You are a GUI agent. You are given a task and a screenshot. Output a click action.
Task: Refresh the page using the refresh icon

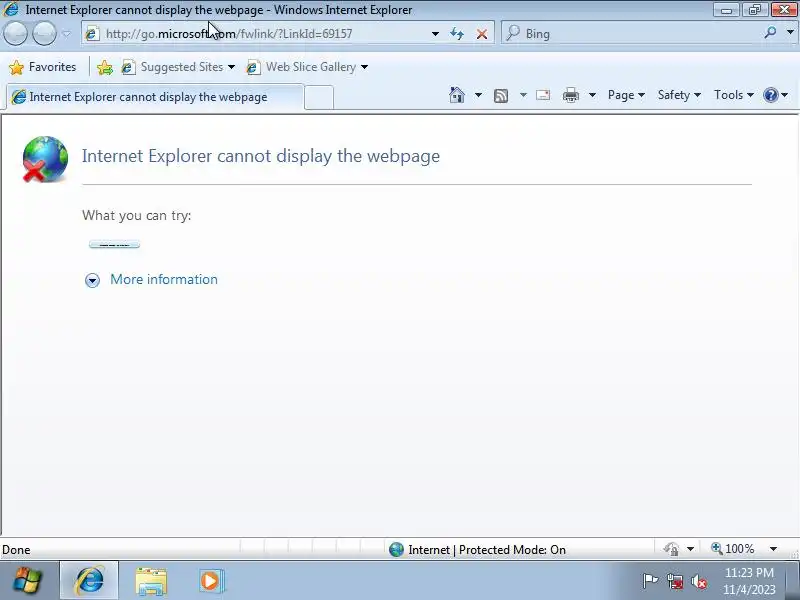(x=457, y=34)
